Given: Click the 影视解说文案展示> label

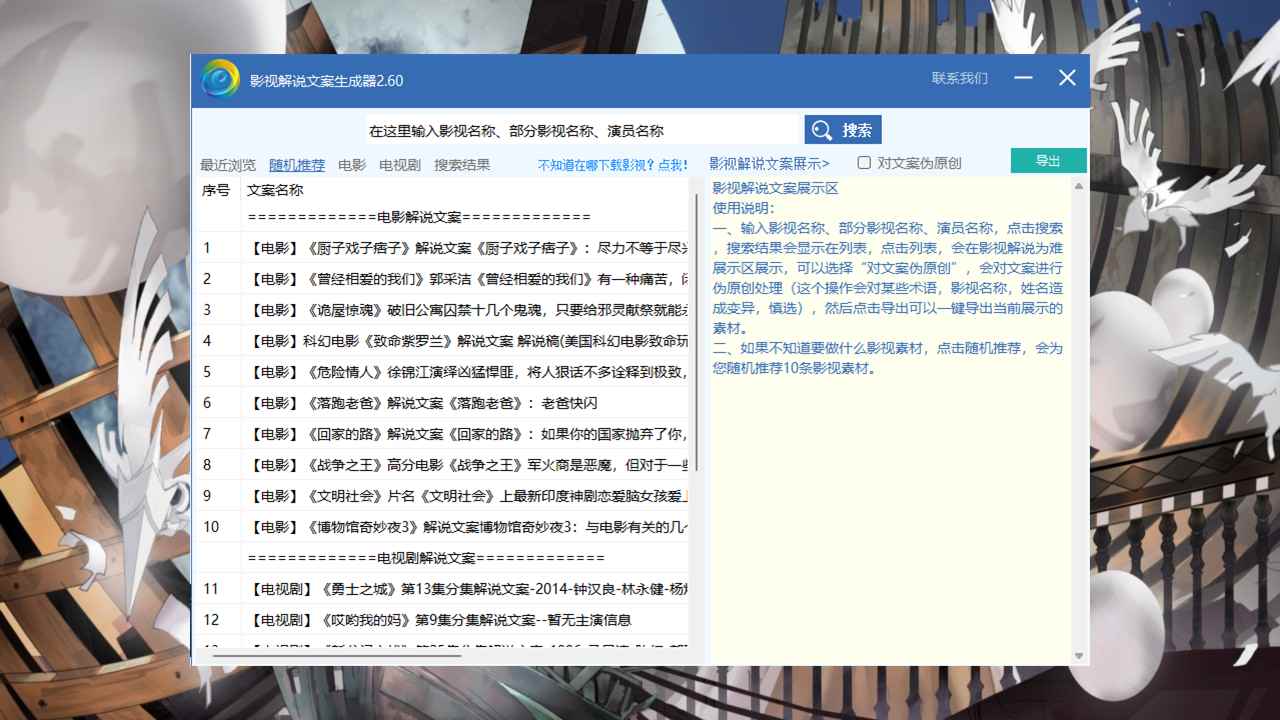Looking at the screenshot, I should point(769,163).
